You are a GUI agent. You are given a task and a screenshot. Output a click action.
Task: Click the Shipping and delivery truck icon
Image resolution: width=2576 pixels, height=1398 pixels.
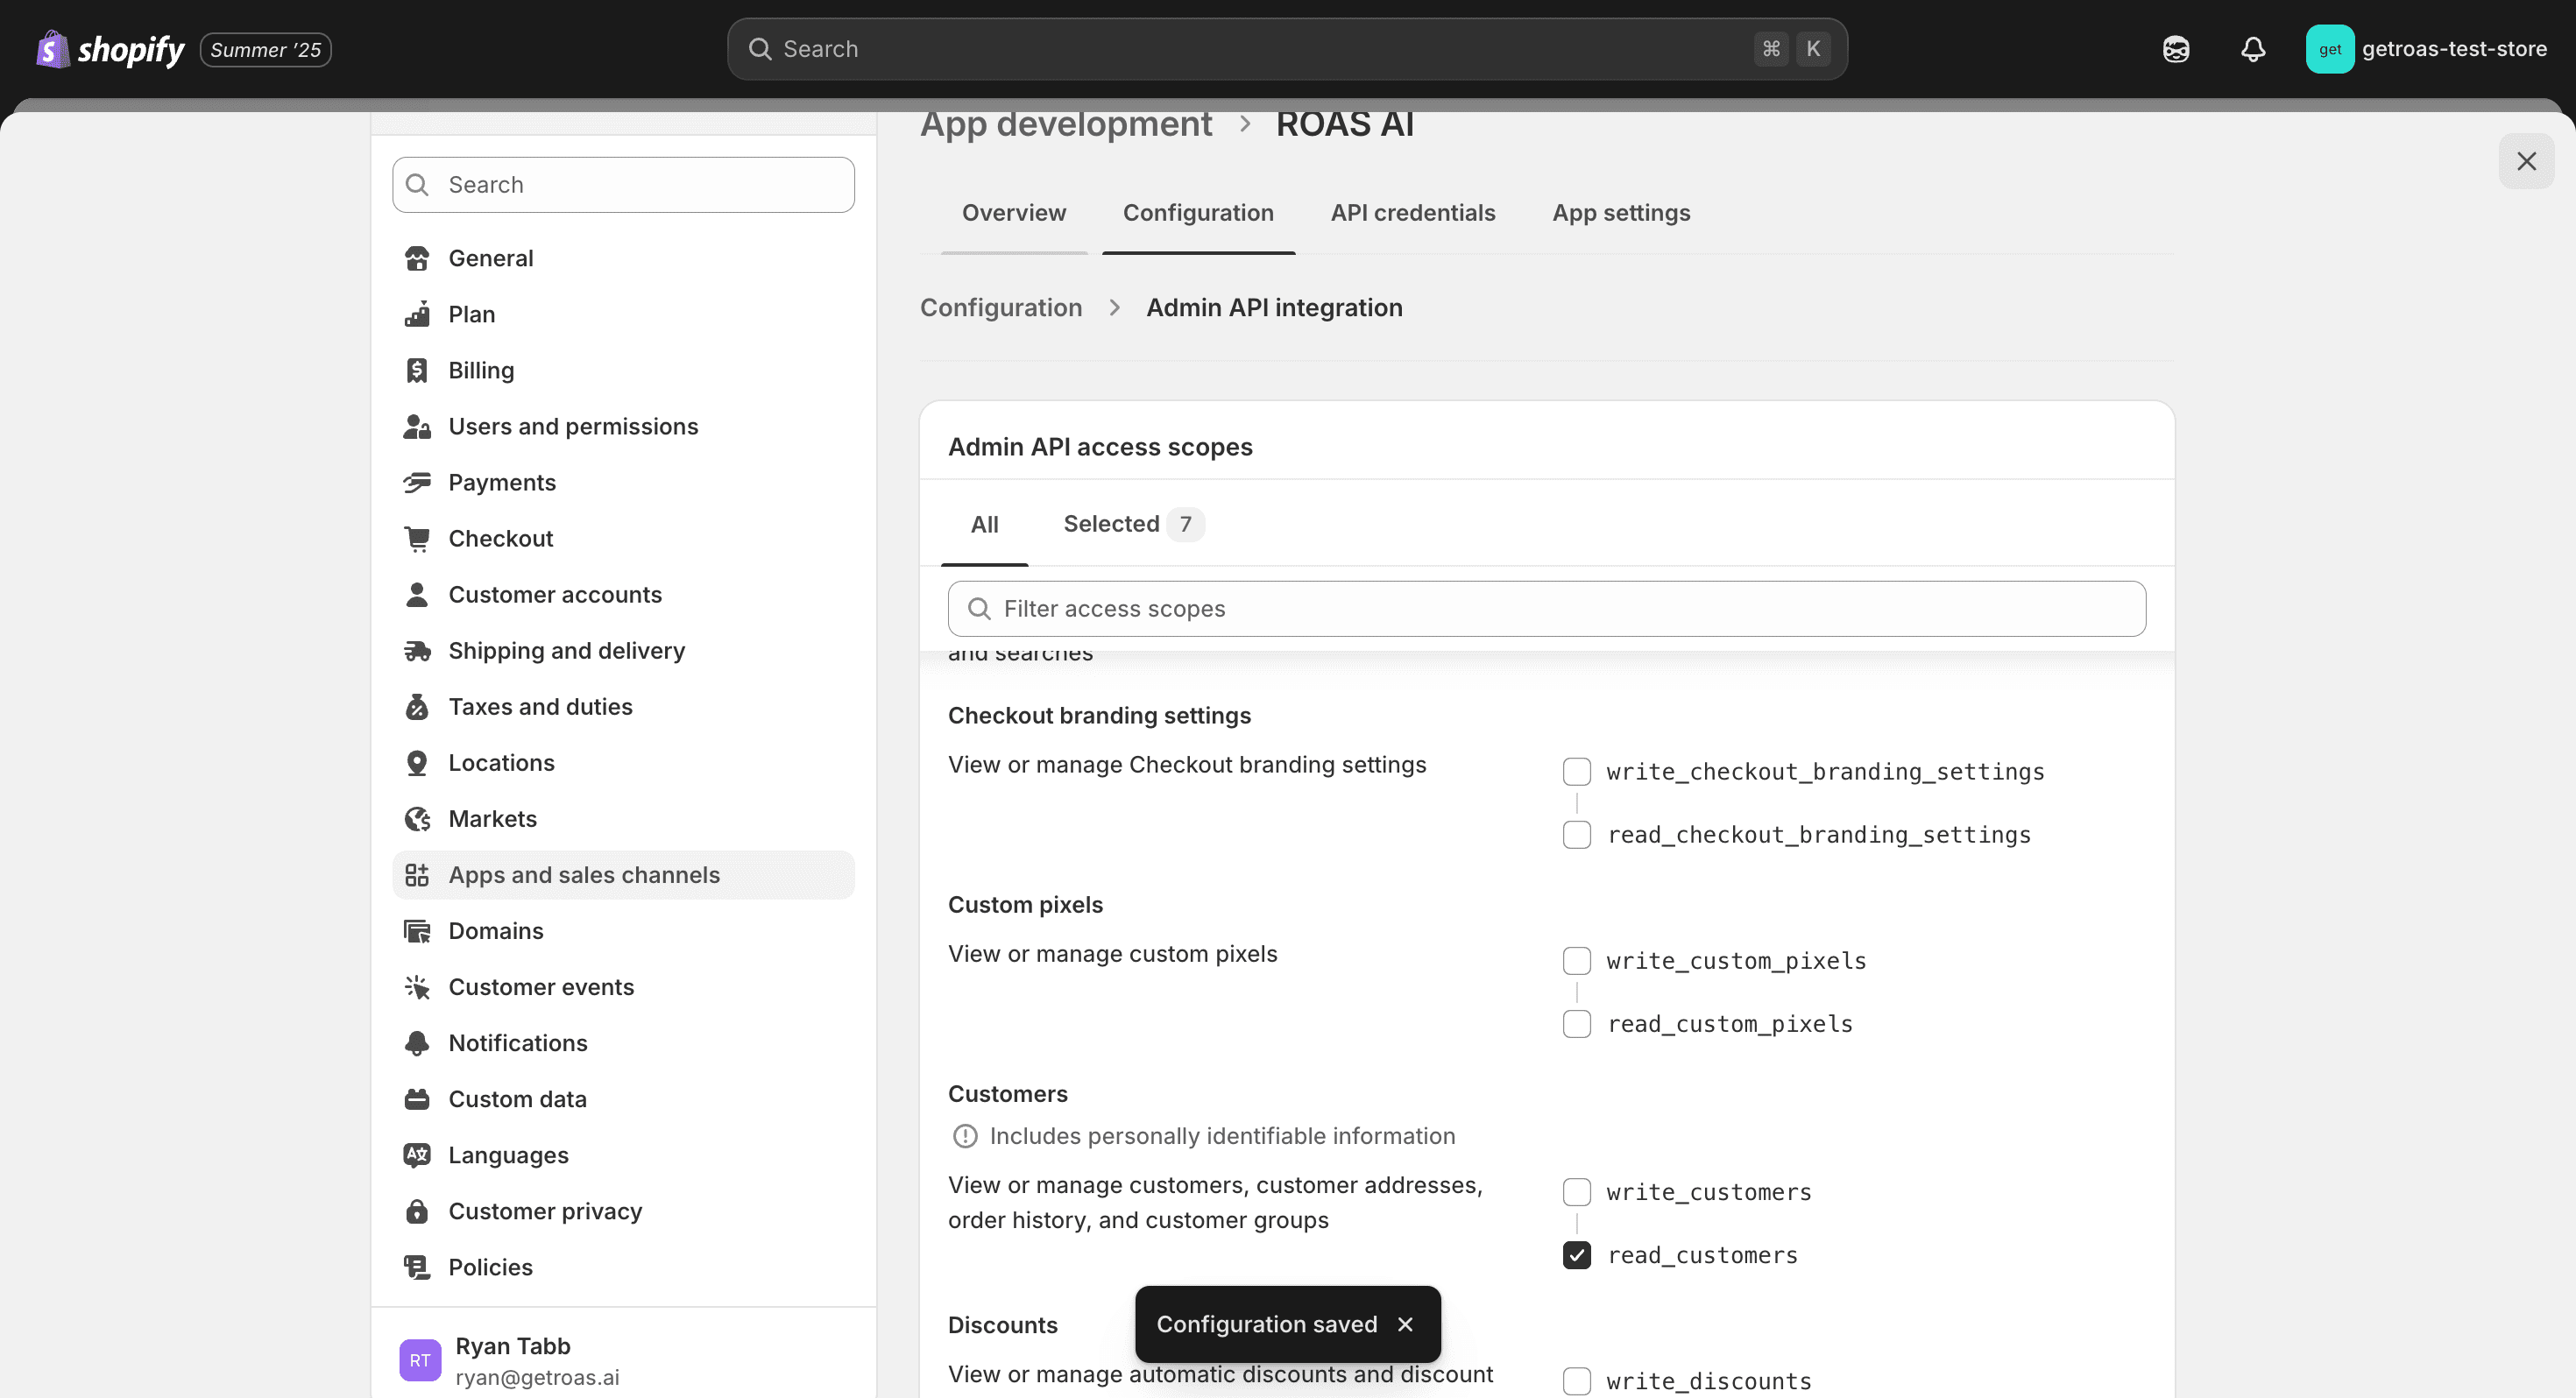click(417, 650)
